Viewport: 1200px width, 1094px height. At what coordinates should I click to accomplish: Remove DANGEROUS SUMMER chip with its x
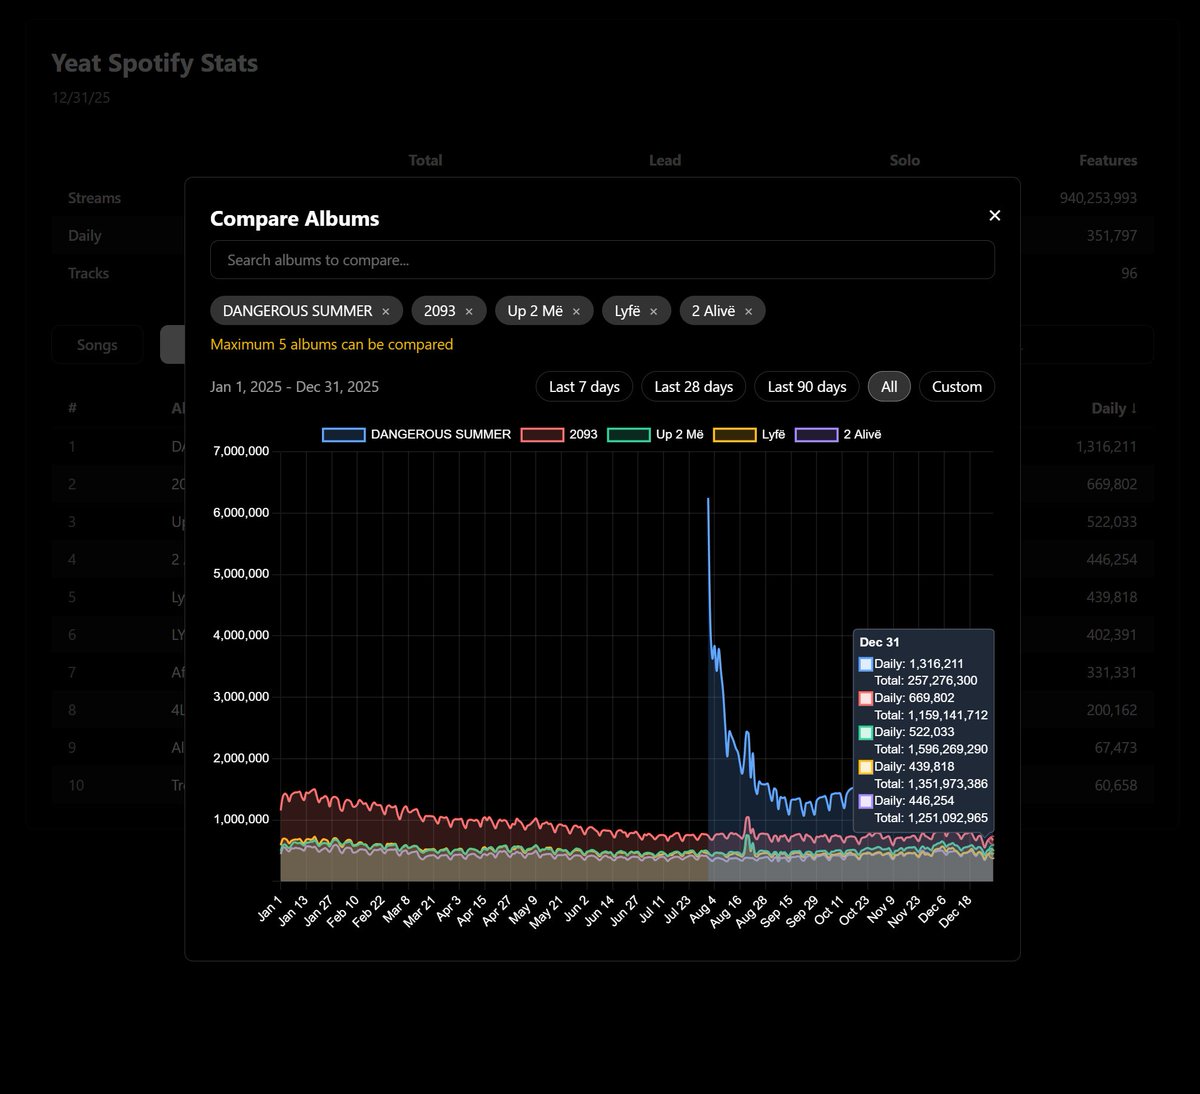(x=386, y=312)
